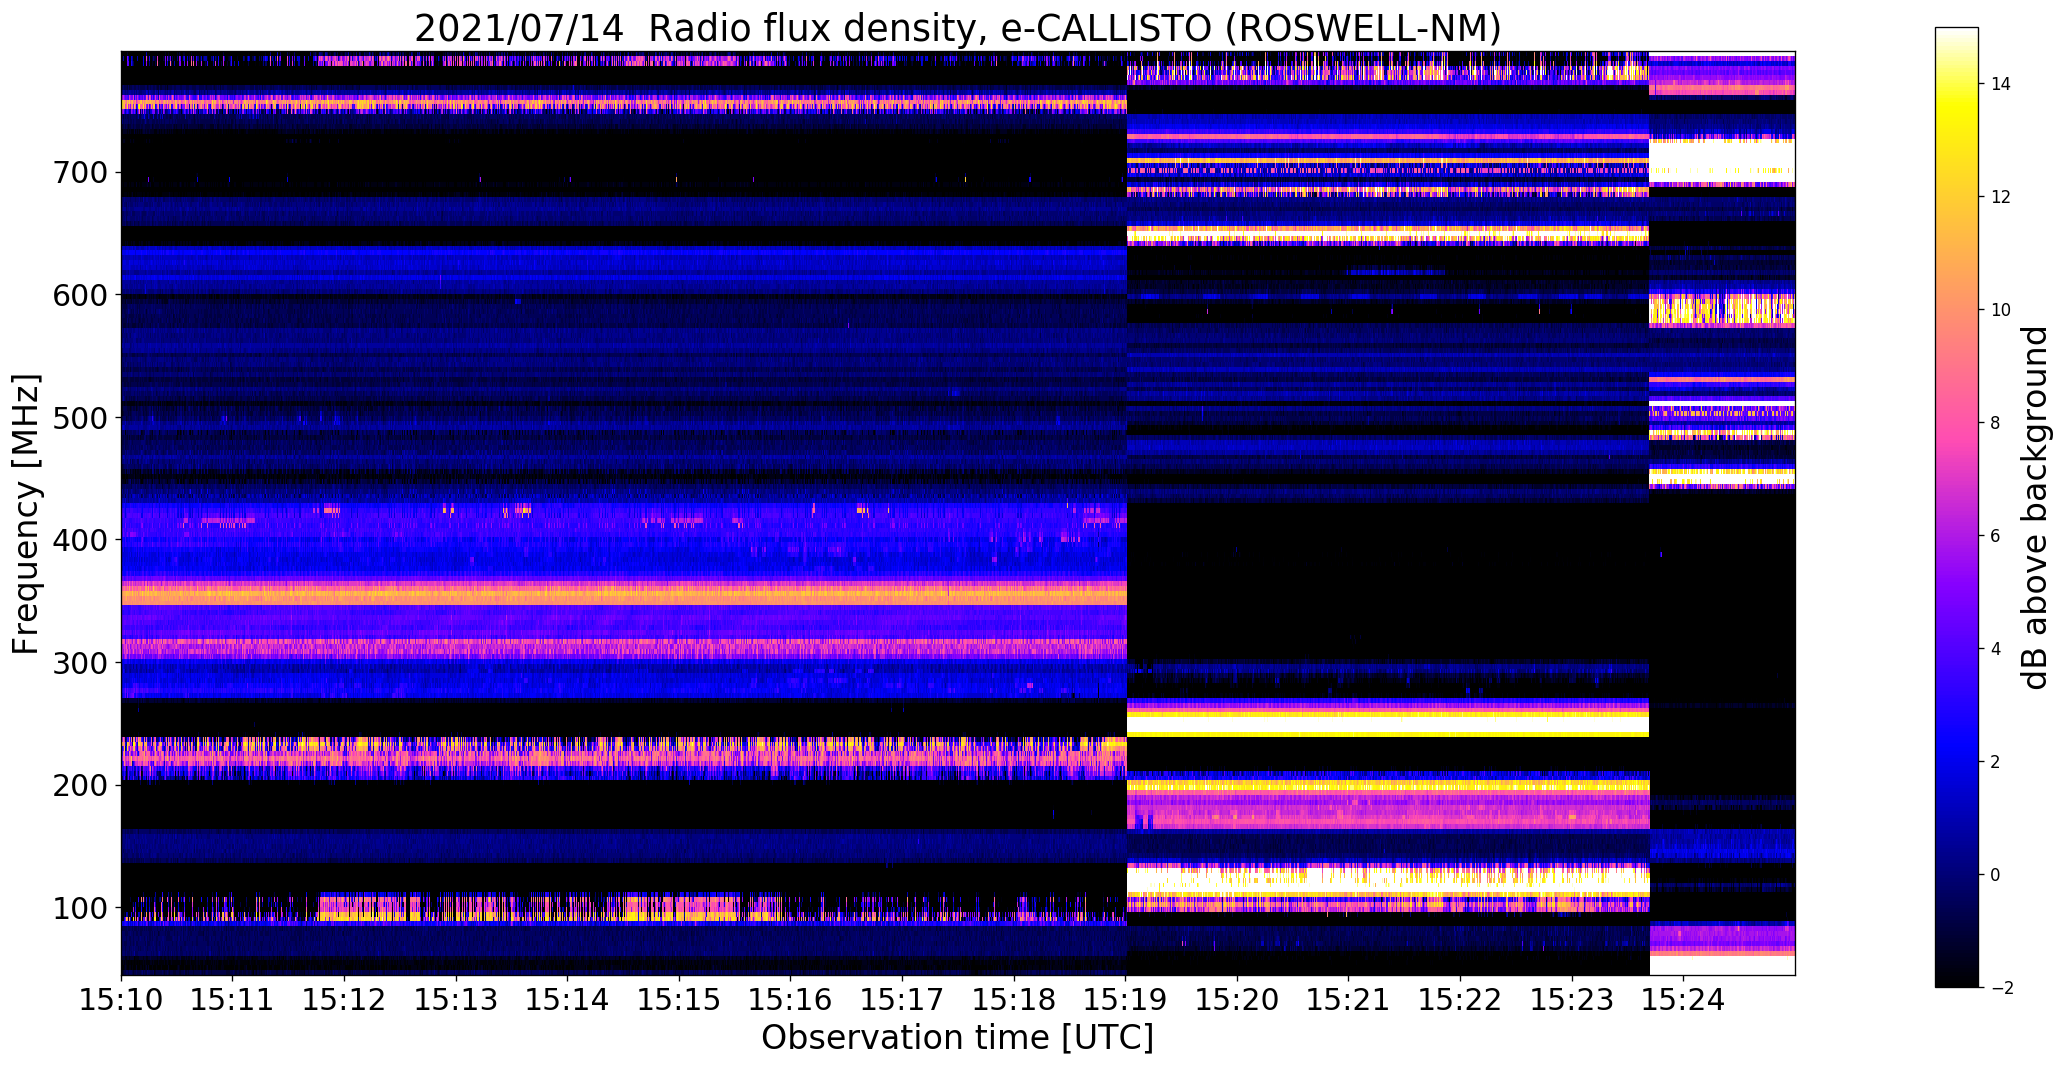Click the 'dB above background' colorbar label
2066x1067 pixels.
(2036, 507)
